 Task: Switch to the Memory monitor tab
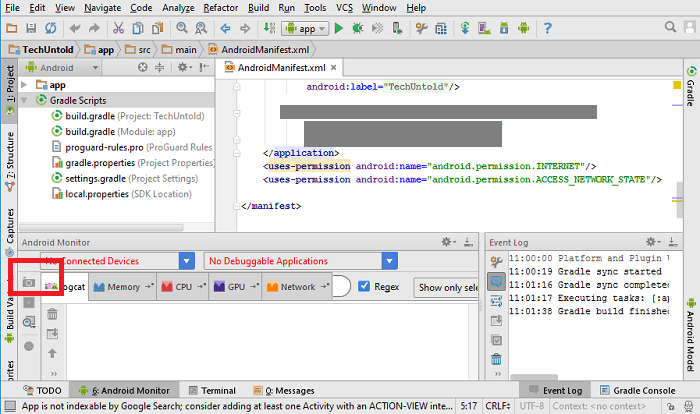click(123, 287)
